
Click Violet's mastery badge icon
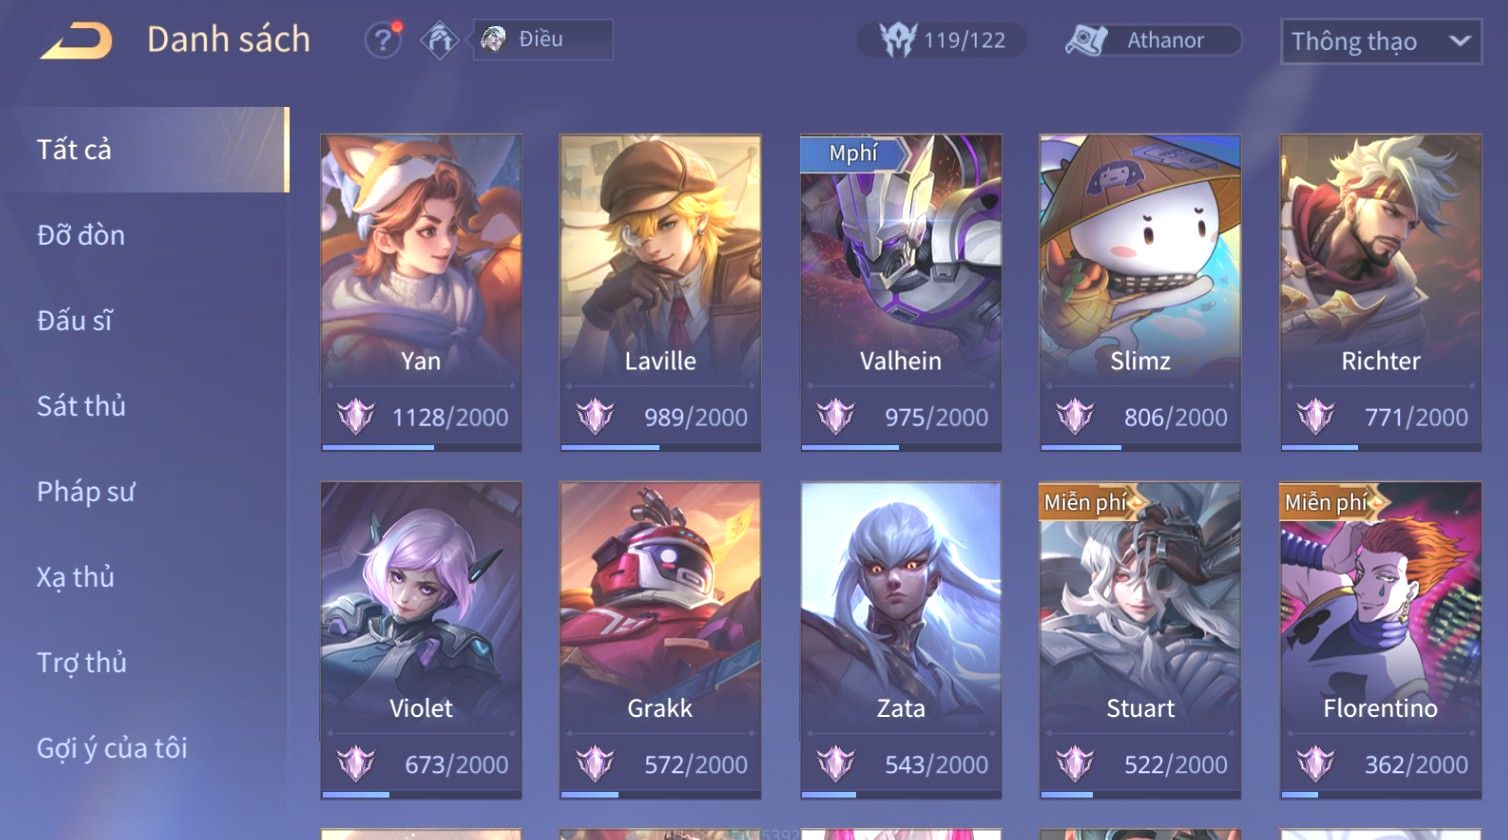tap(355, 763)
